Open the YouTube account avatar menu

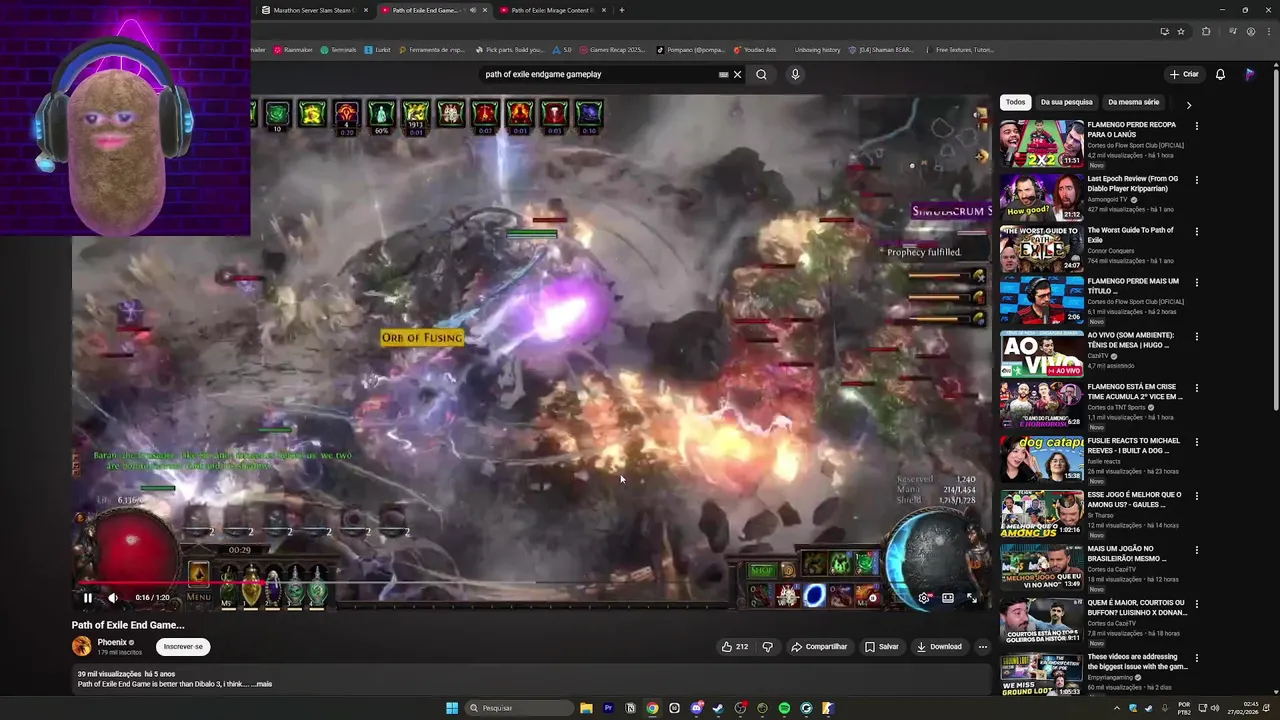[1250, 74]
